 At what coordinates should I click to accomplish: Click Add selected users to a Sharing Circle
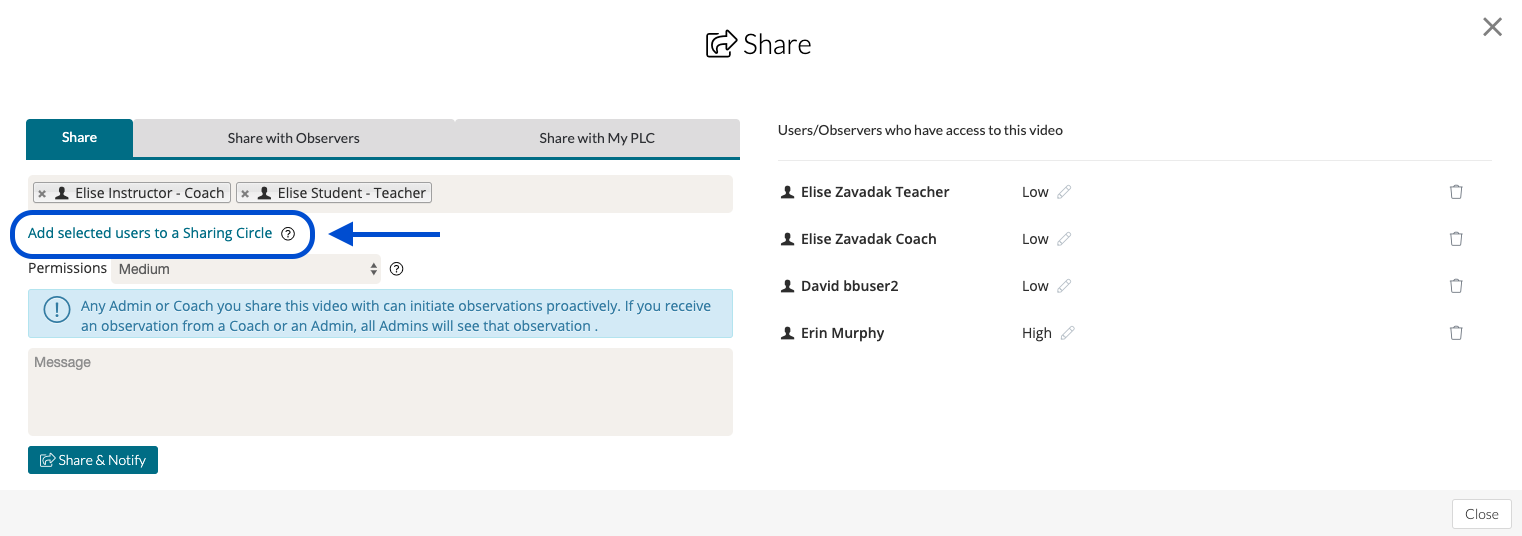click(x=150, y=233)
